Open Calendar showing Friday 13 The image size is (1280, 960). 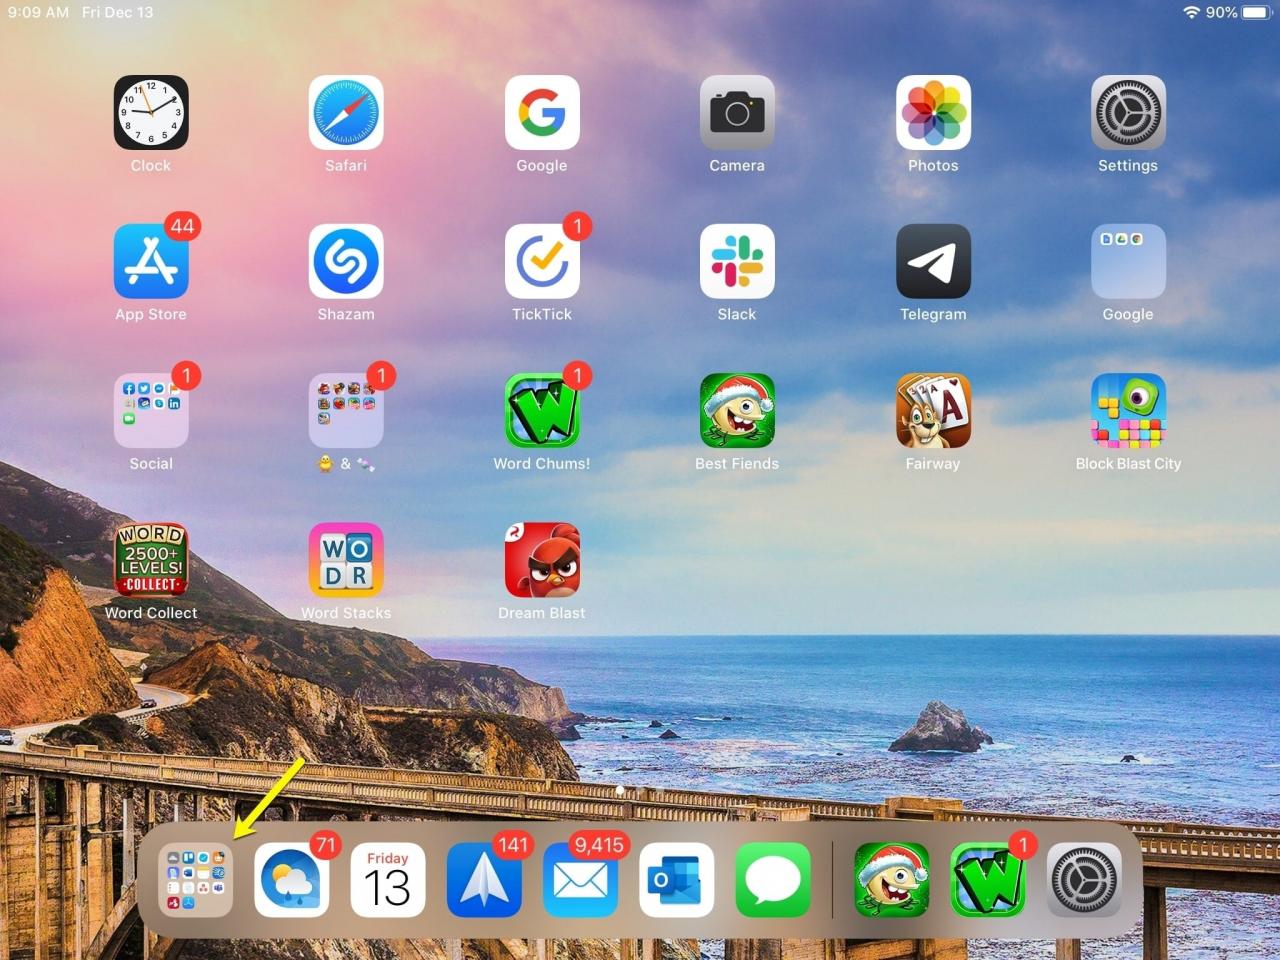(388, 880)
